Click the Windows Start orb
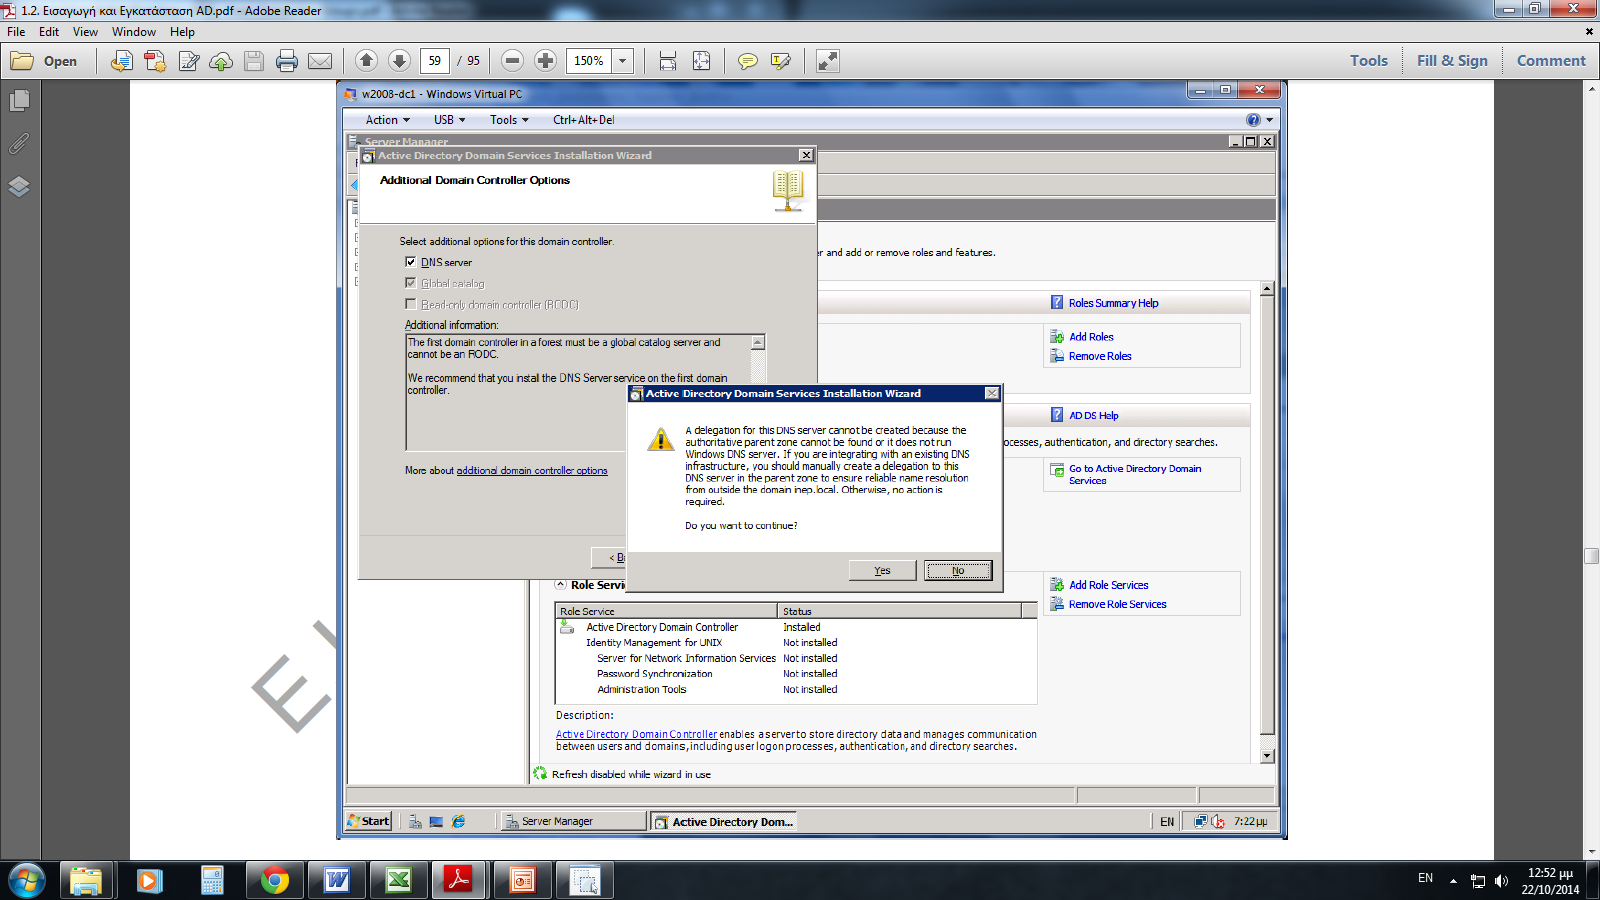The height and width of the screenshot is (900, 1600). click(27, 880)
